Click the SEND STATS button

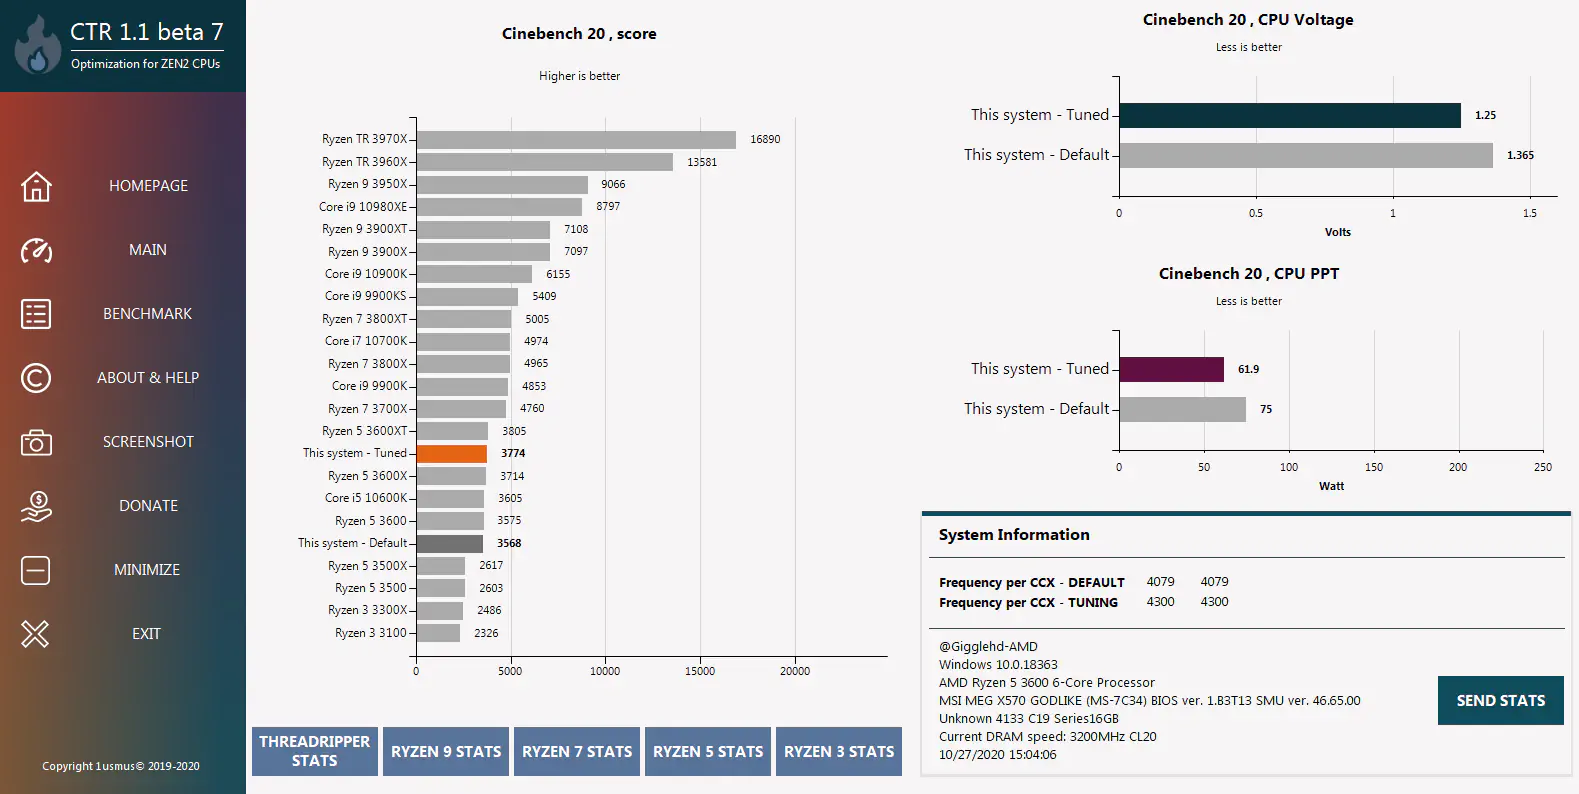[x=1501, y=700]
